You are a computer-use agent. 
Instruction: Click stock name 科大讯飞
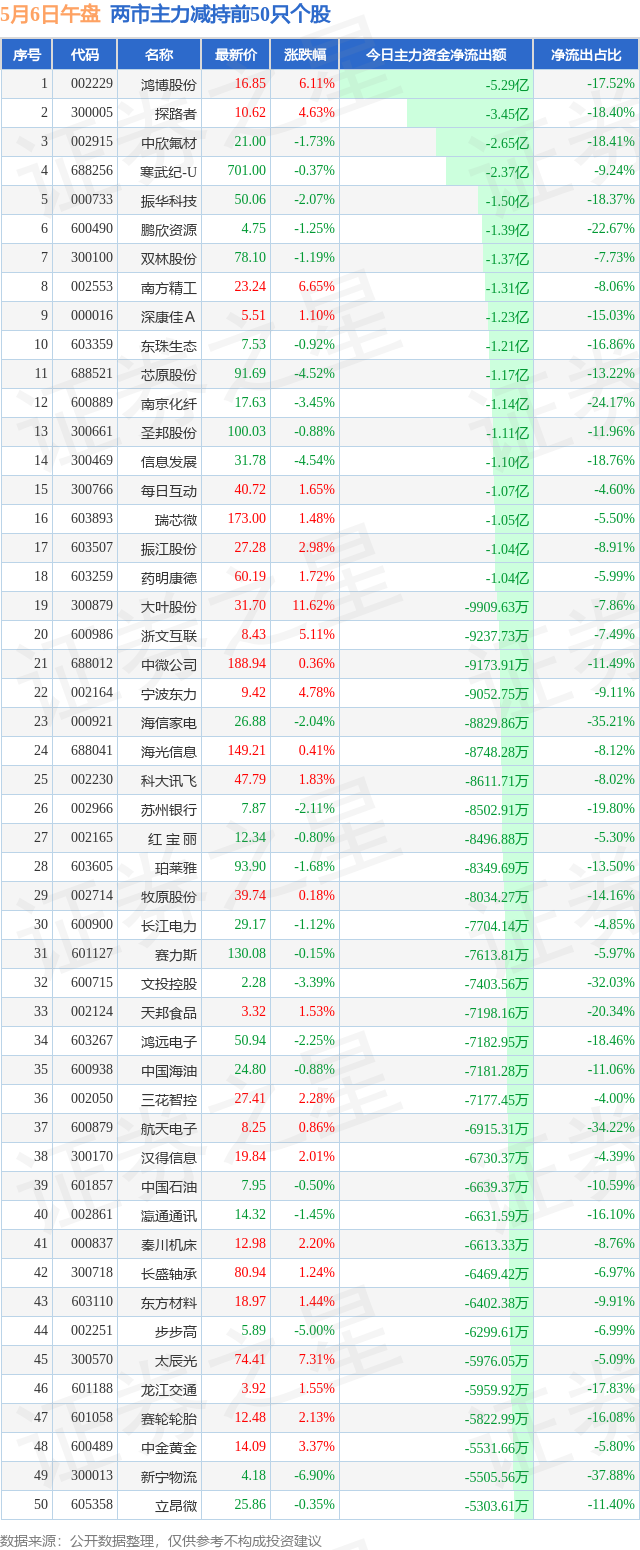point(169,780)
